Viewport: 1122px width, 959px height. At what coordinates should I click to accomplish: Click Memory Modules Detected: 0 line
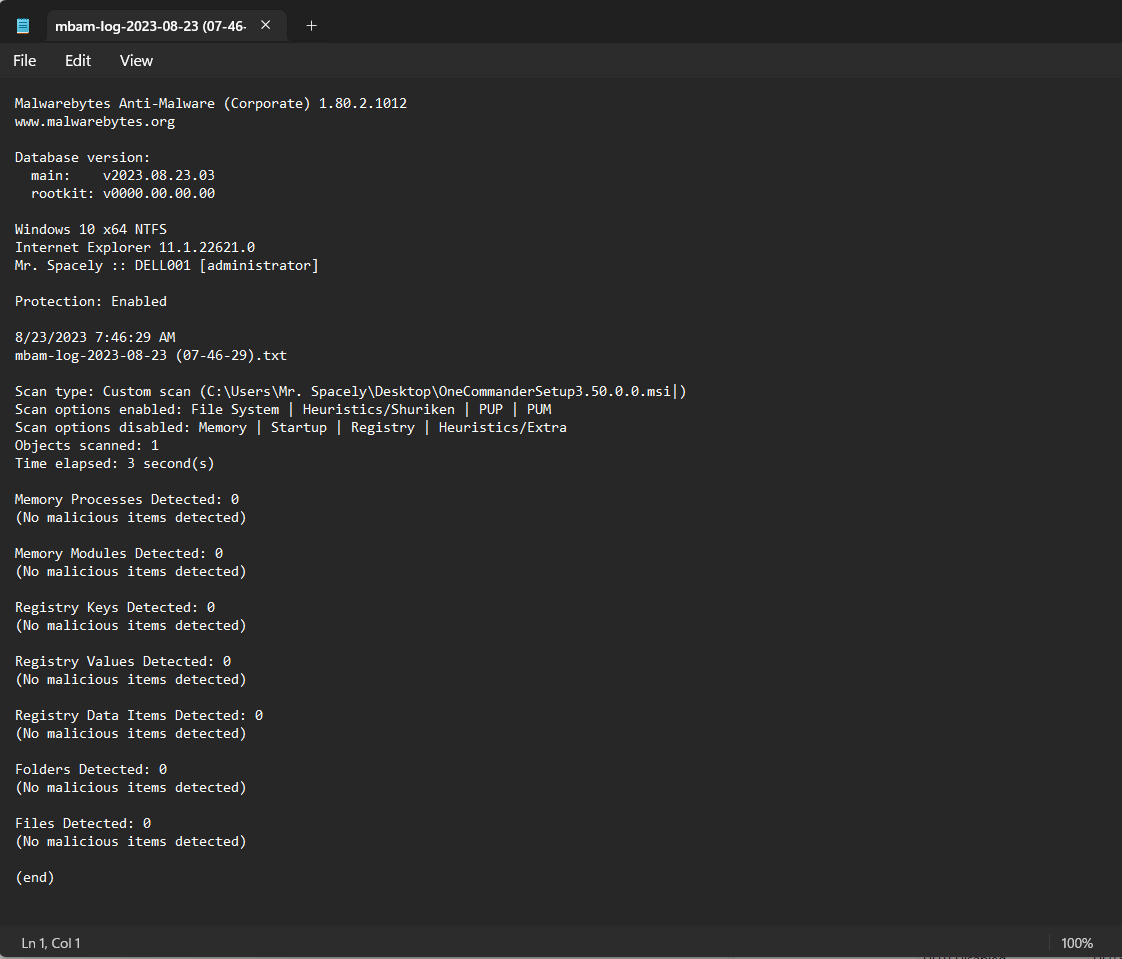119,553
